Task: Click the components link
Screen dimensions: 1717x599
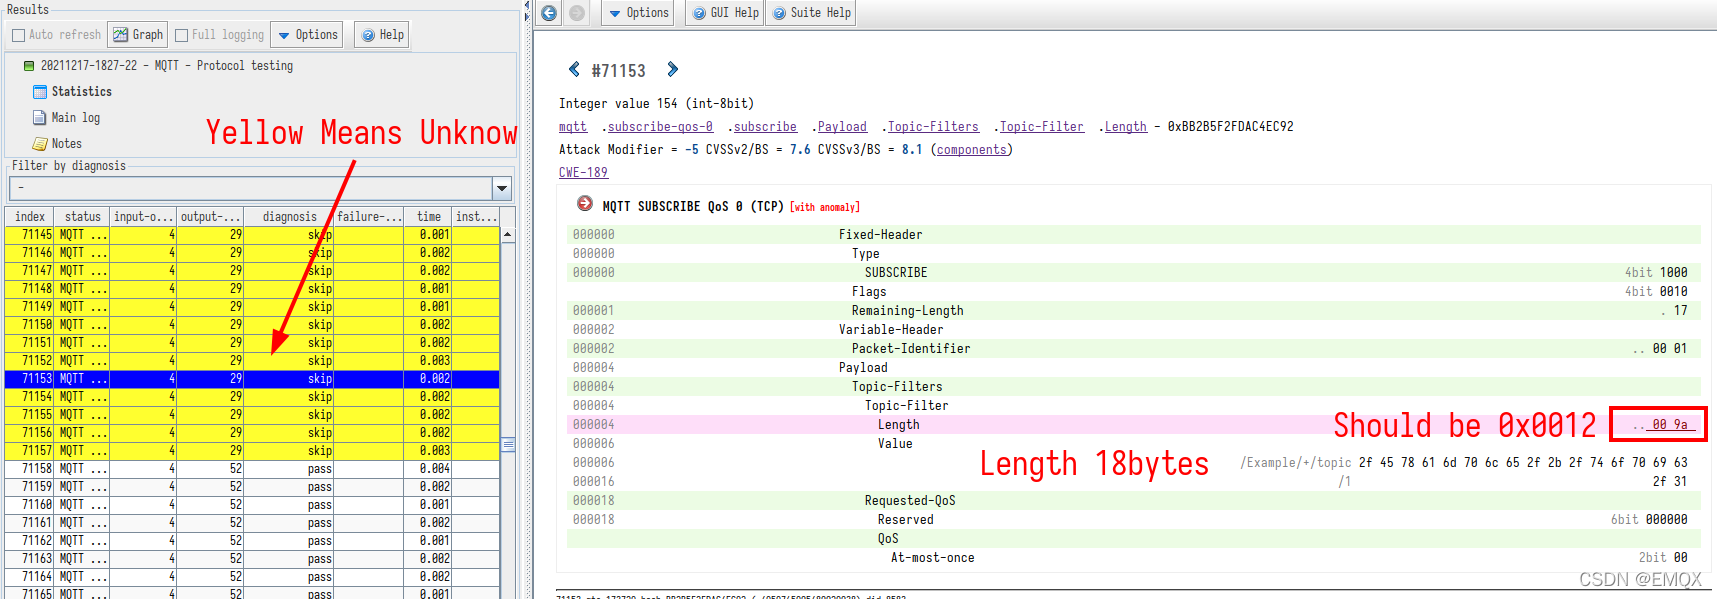Action: tap(971, 150)
